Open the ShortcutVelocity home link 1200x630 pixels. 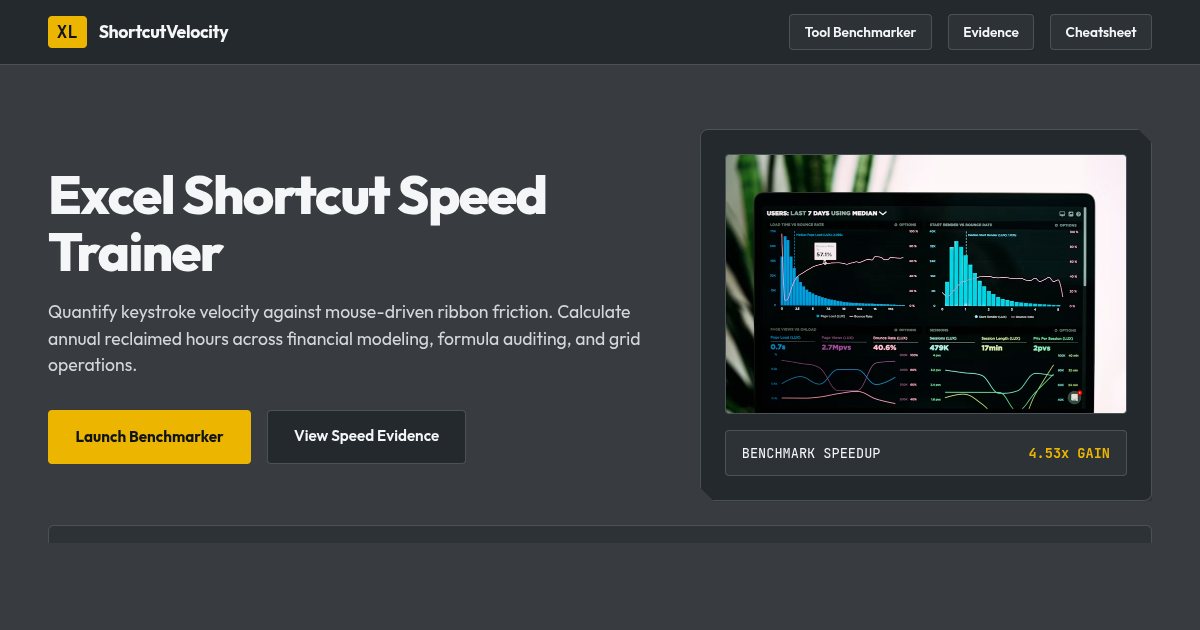pos(138,32)
